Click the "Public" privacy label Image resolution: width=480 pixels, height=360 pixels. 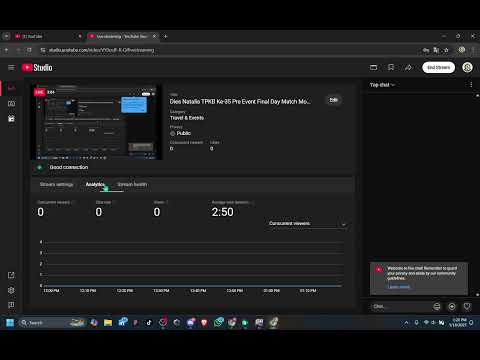coord(184,133)
